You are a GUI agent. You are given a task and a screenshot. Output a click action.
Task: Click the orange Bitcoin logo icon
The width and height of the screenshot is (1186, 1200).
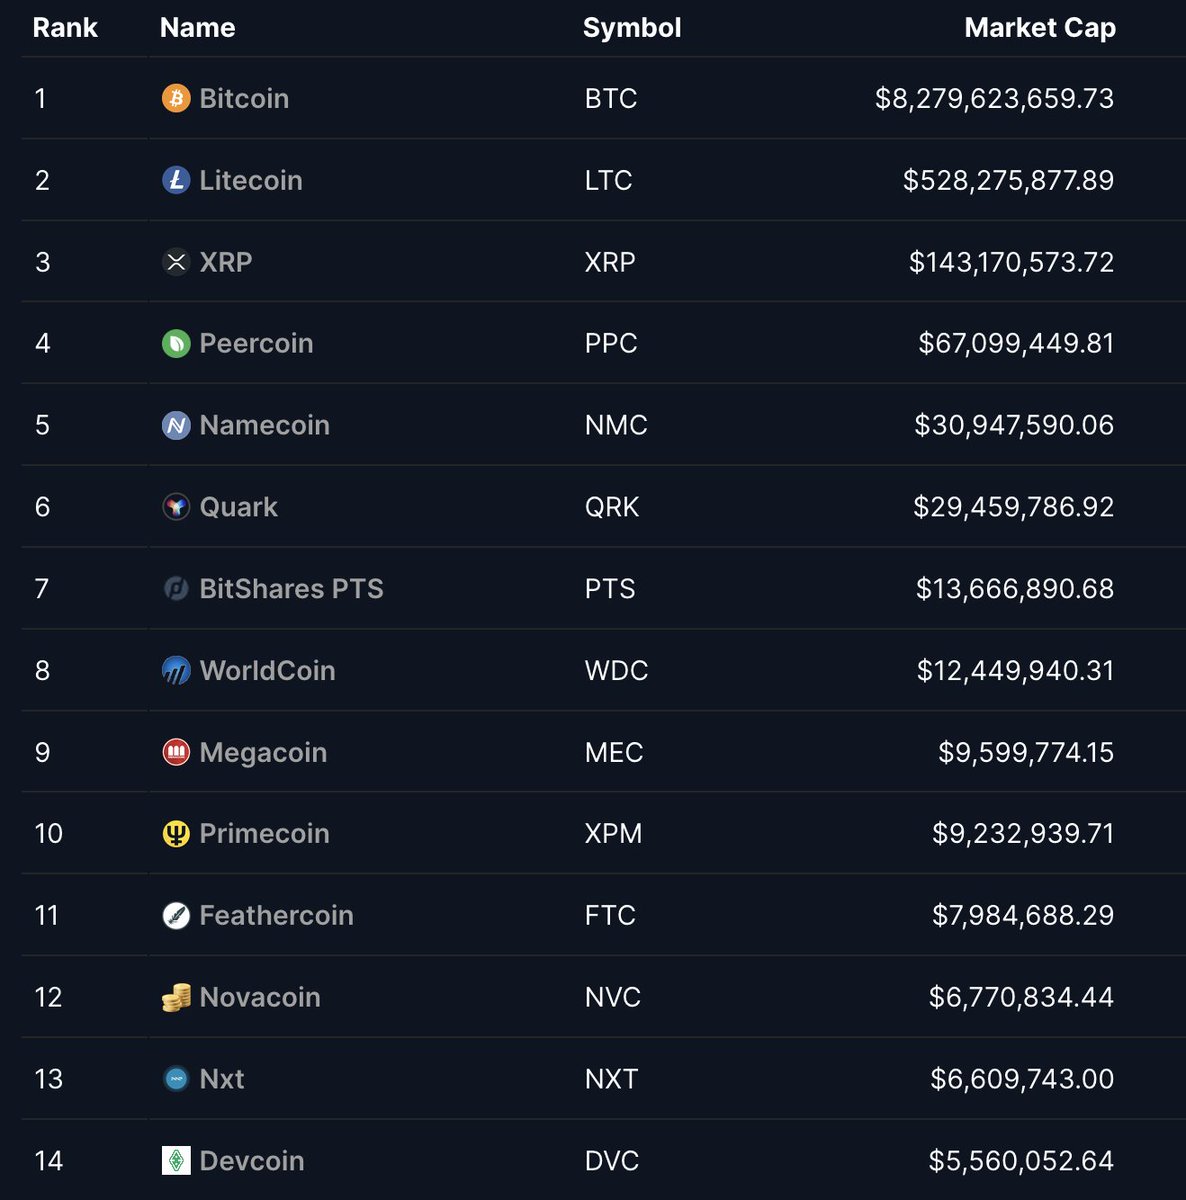click(176, 98)
